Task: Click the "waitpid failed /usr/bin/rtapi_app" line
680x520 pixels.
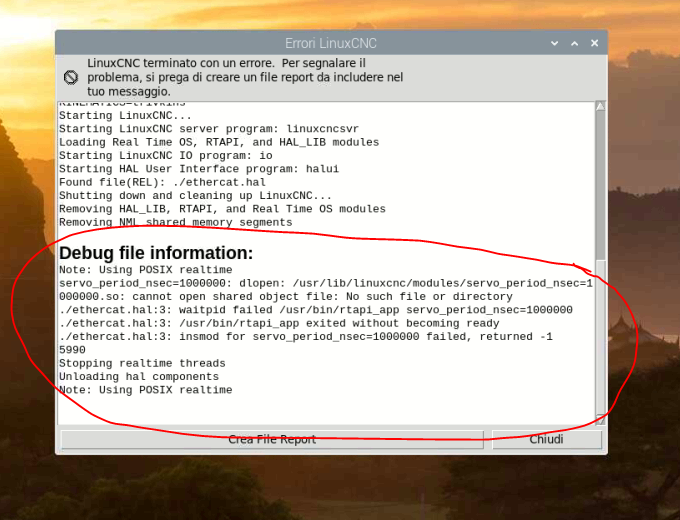Action: [x=316, y=311]
